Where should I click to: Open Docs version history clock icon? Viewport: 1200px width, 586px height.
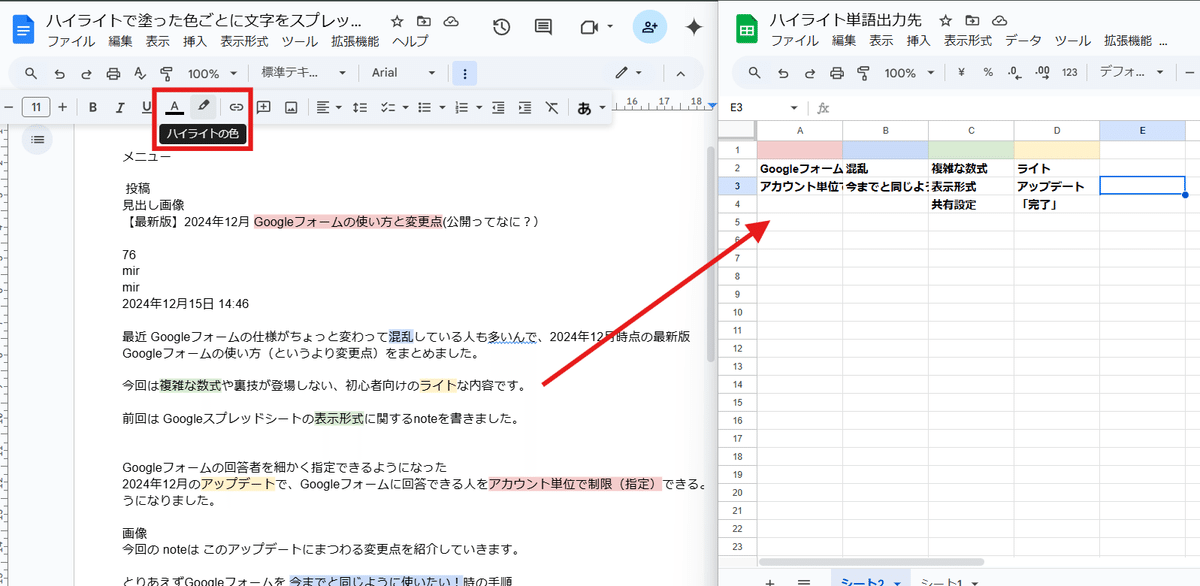coord(502,28)
